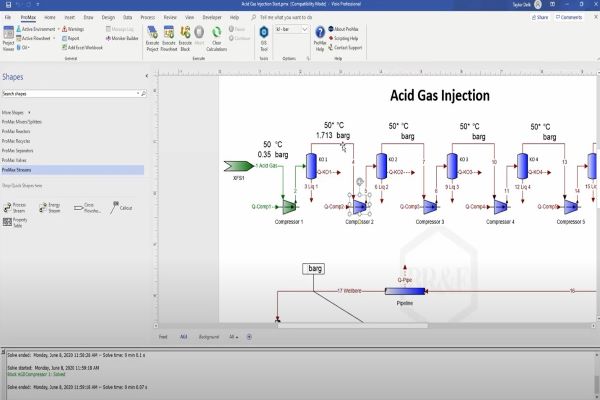Open the GIS Tool
Viewport: 600px width, 400px height.
coord(264,38)
